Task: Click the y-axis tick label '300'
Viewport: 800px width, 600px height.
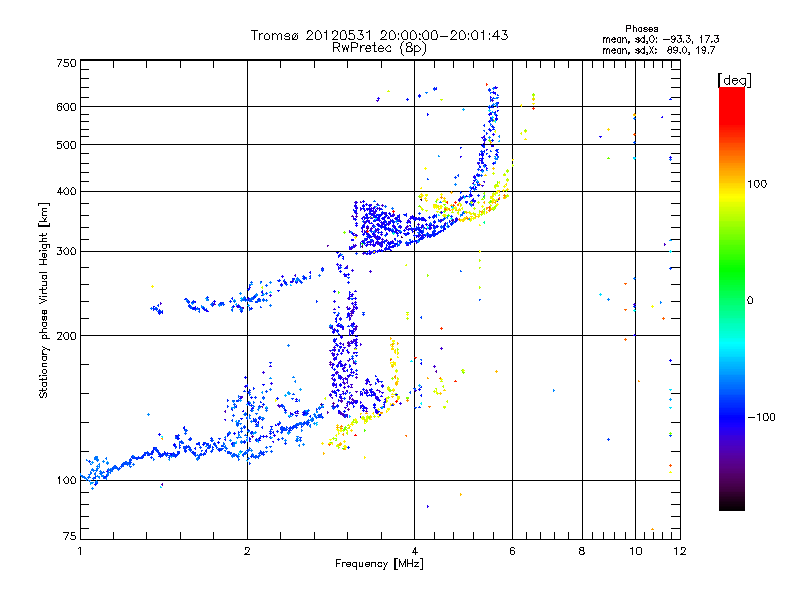Action: pos(66,251)
